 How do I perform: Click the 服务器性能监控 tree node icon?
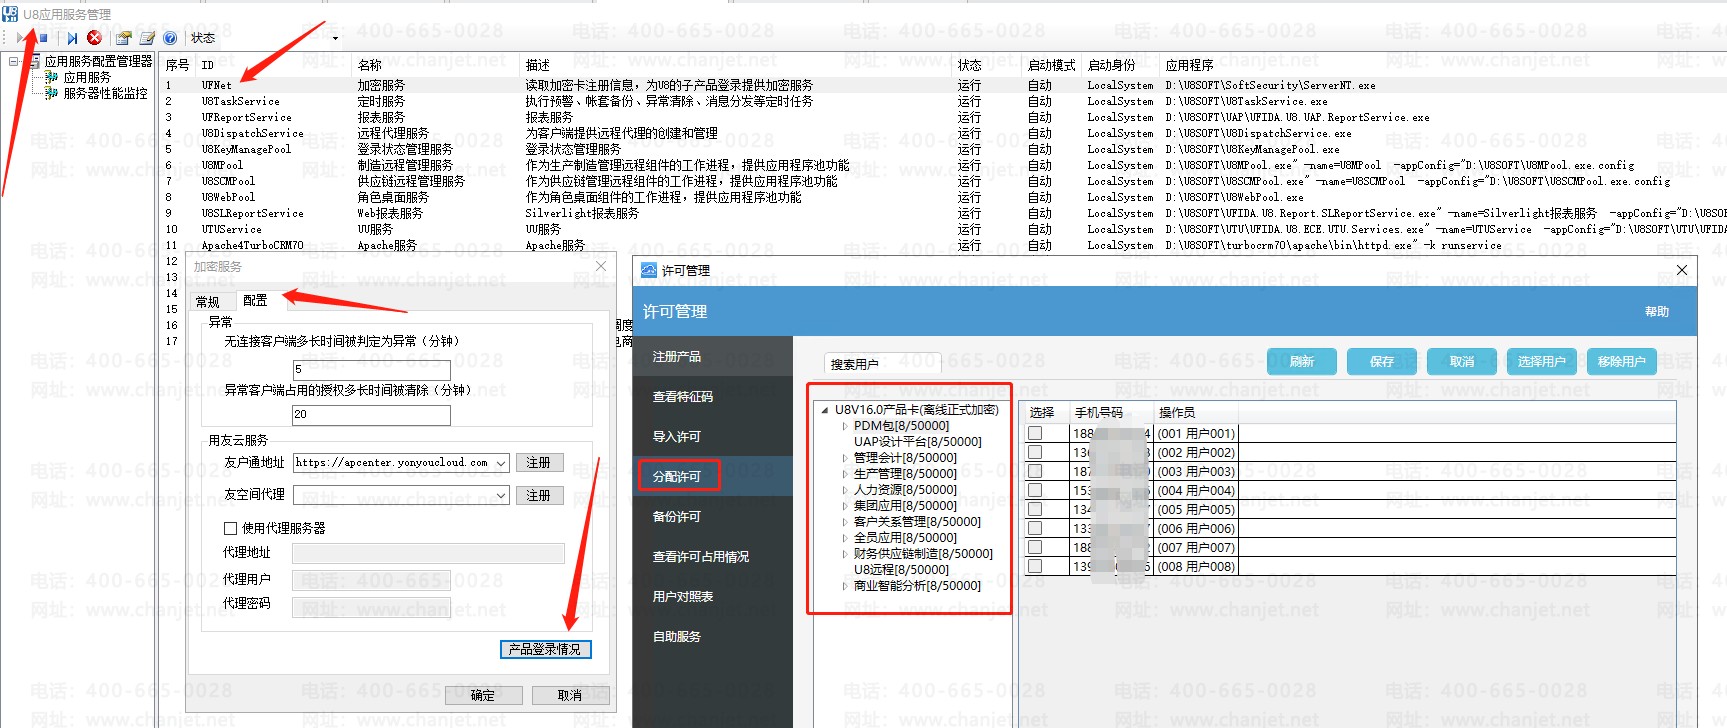coord(51,93)
